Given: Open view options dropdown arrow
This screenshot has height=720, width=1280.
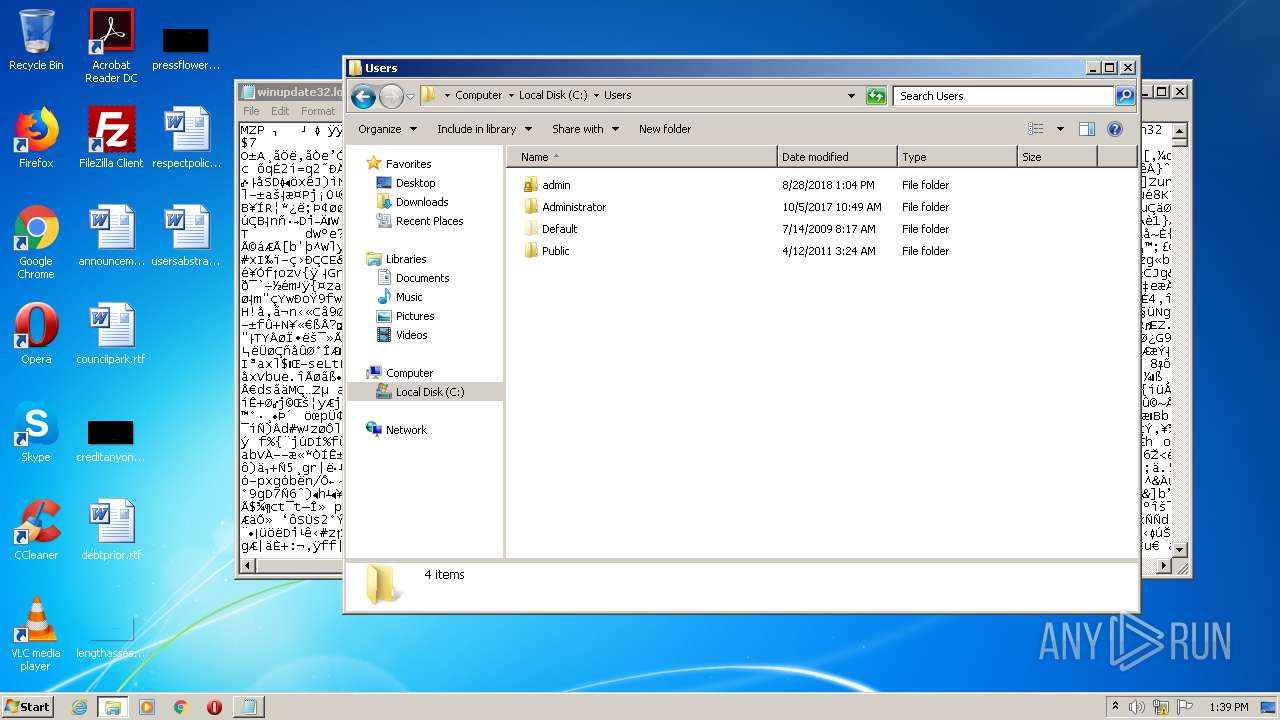Looking at the screenshot, I should [x=1060, y=129].
